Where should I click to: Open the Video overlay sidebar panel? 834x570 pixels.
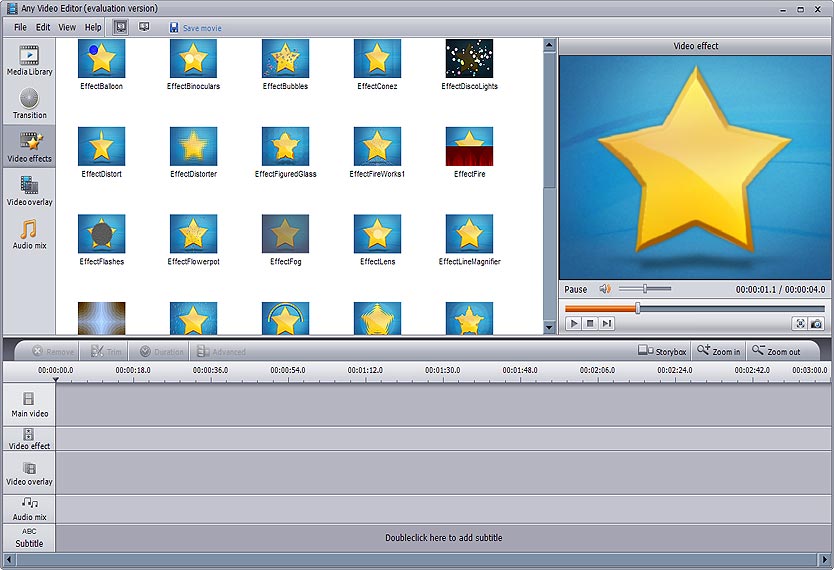[29, 191]
